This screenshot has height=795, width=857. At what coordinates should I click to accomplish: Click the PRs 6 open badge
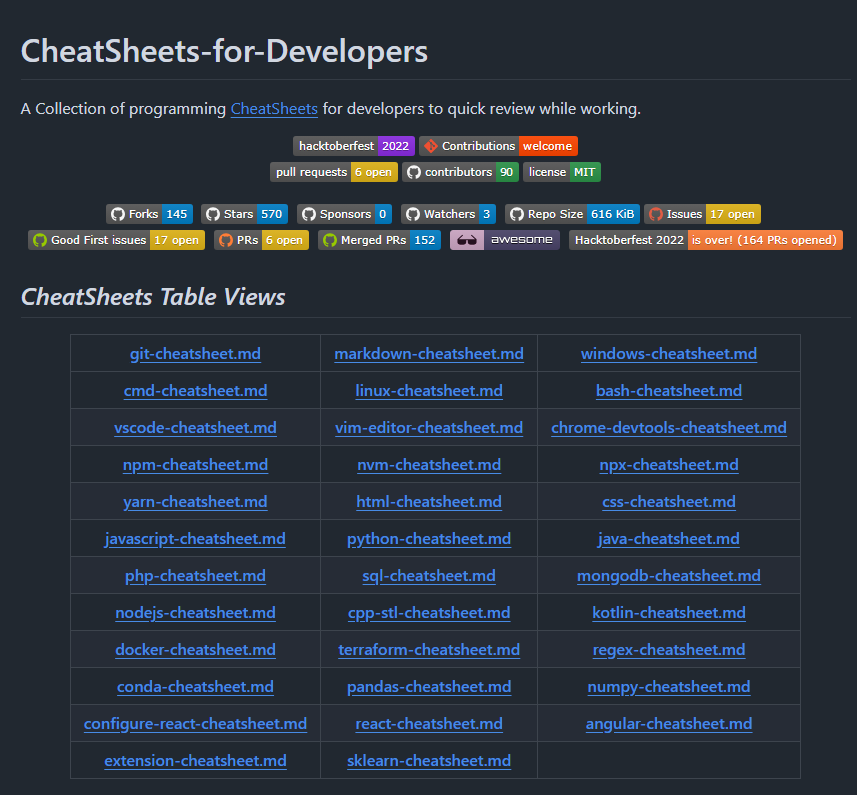(x=261, y=240)
